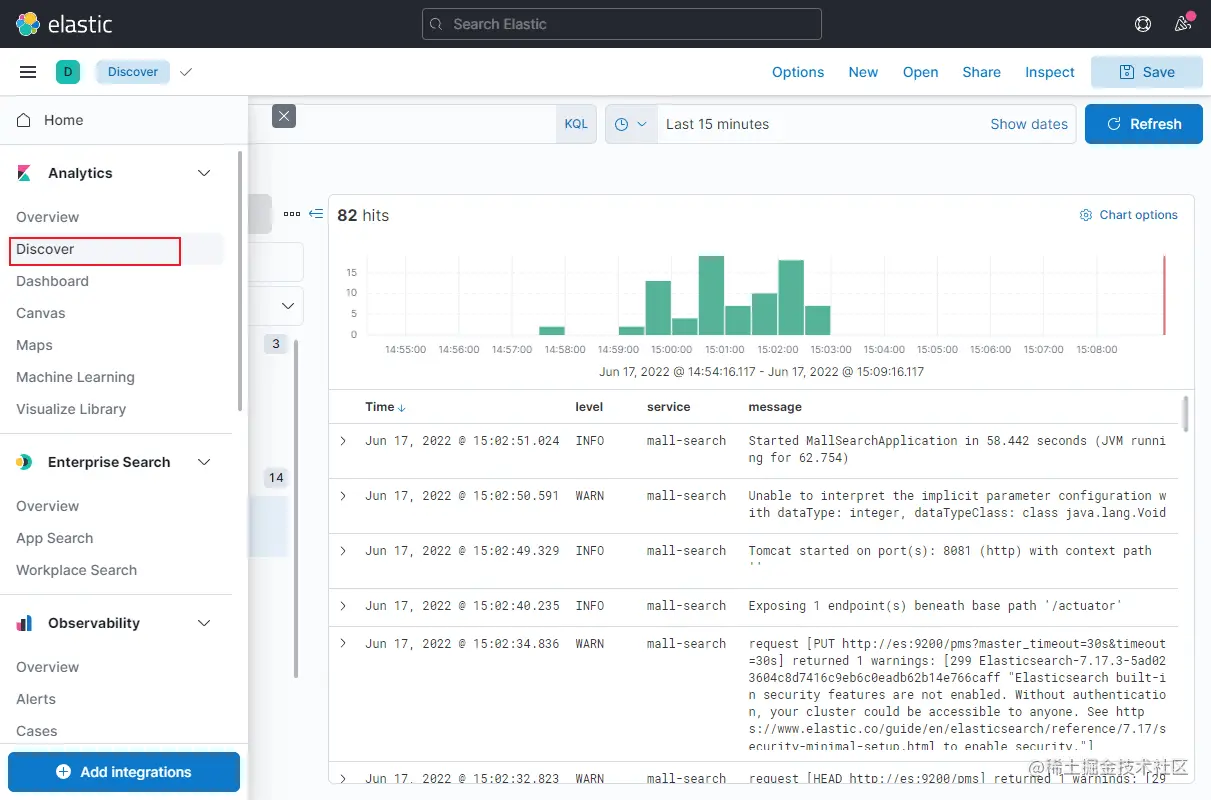The height and width of the screenshot is (800, 1211).
Task: Collapse the Observability section
Action: coord(204,623)
